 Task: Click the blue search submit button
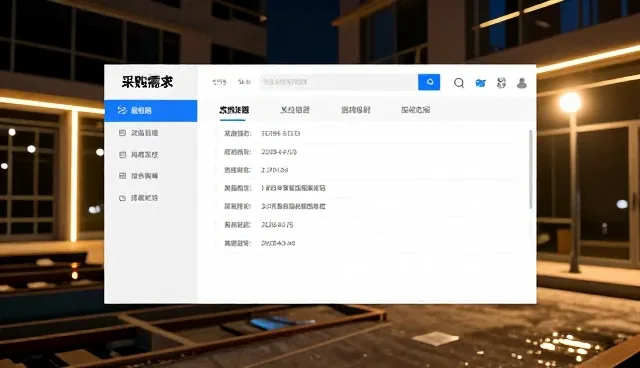[429, 82]
